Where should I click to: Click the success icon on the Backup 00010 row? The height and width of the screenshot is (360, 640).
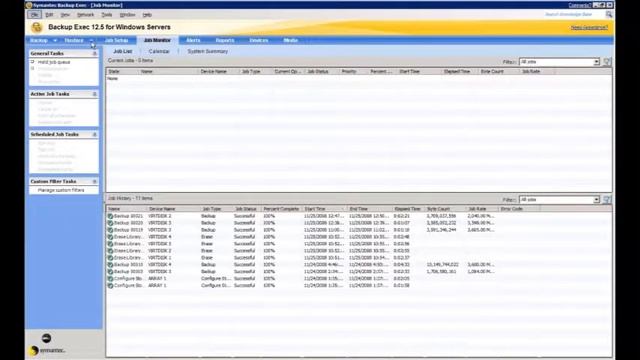click(x=110, y=265)
